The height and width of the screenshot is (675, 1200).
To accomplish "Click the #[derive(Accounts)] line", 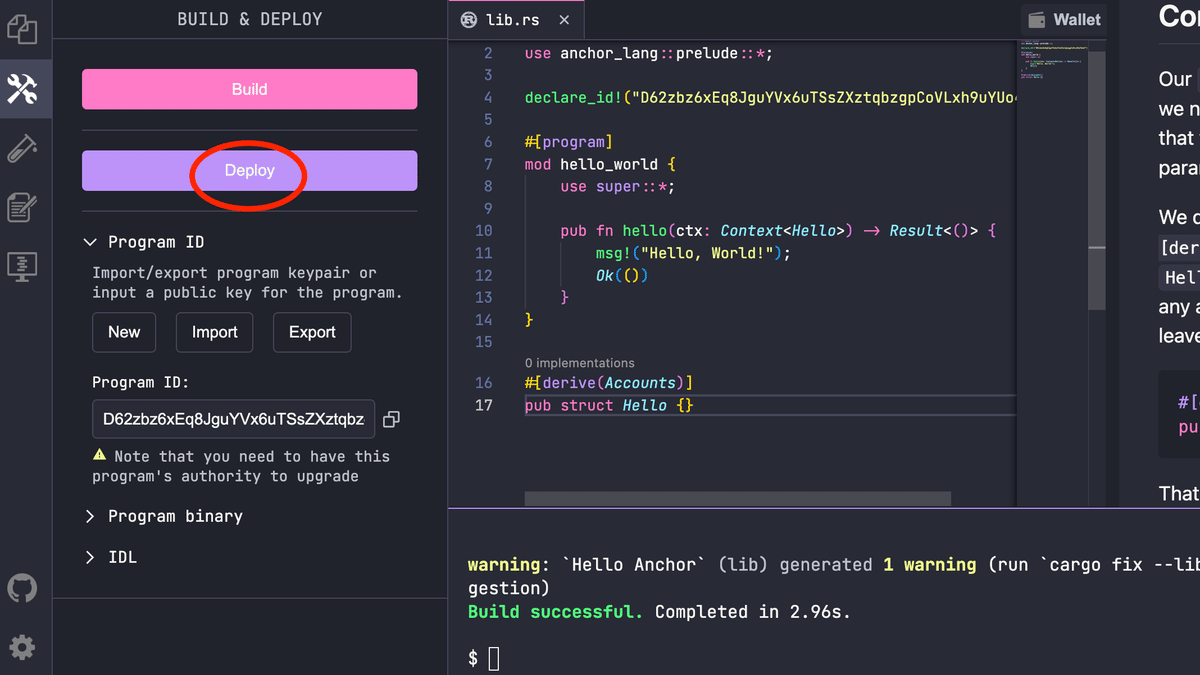I will point(608,383).
